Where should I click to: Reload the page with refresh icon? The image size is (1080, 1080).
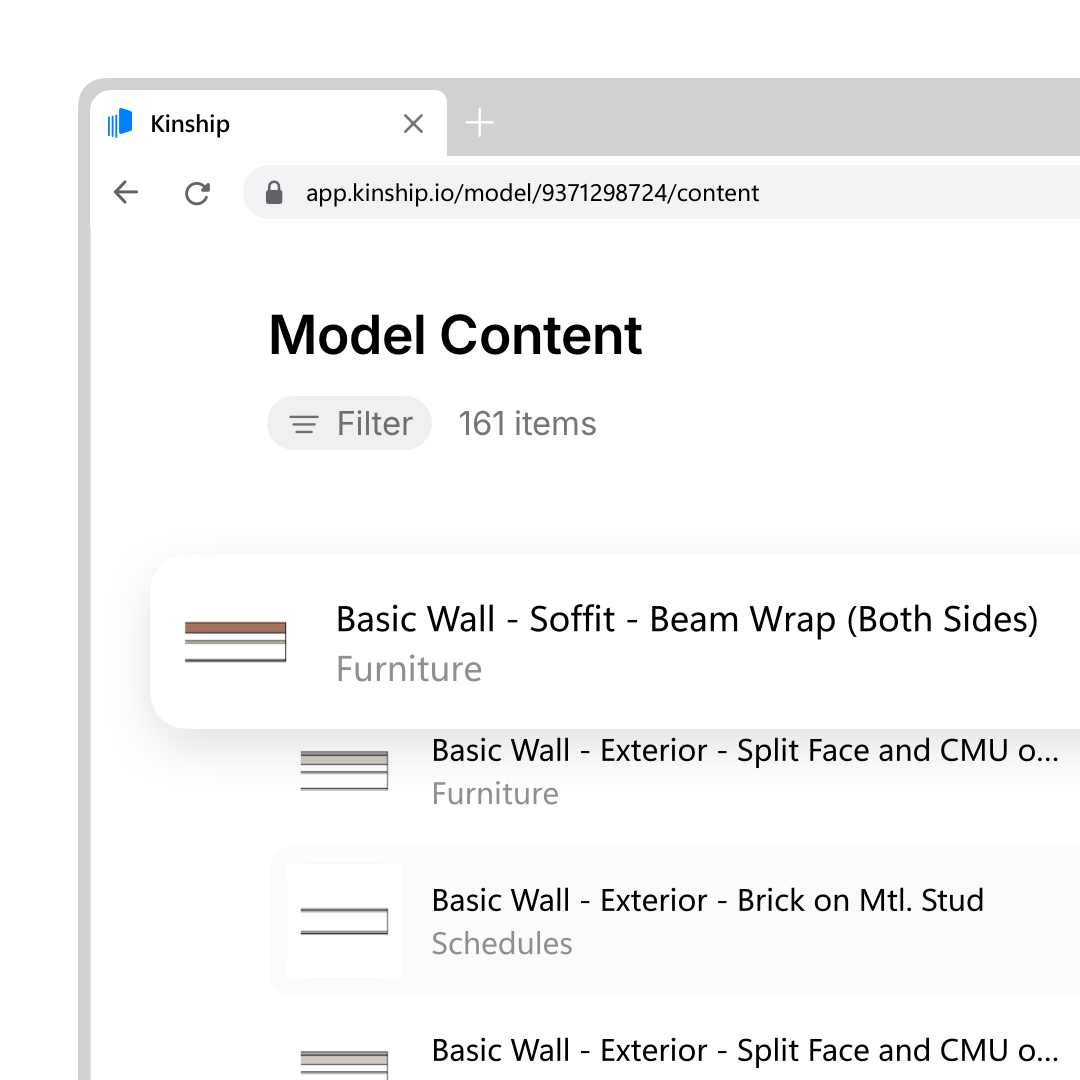[197, 193]
